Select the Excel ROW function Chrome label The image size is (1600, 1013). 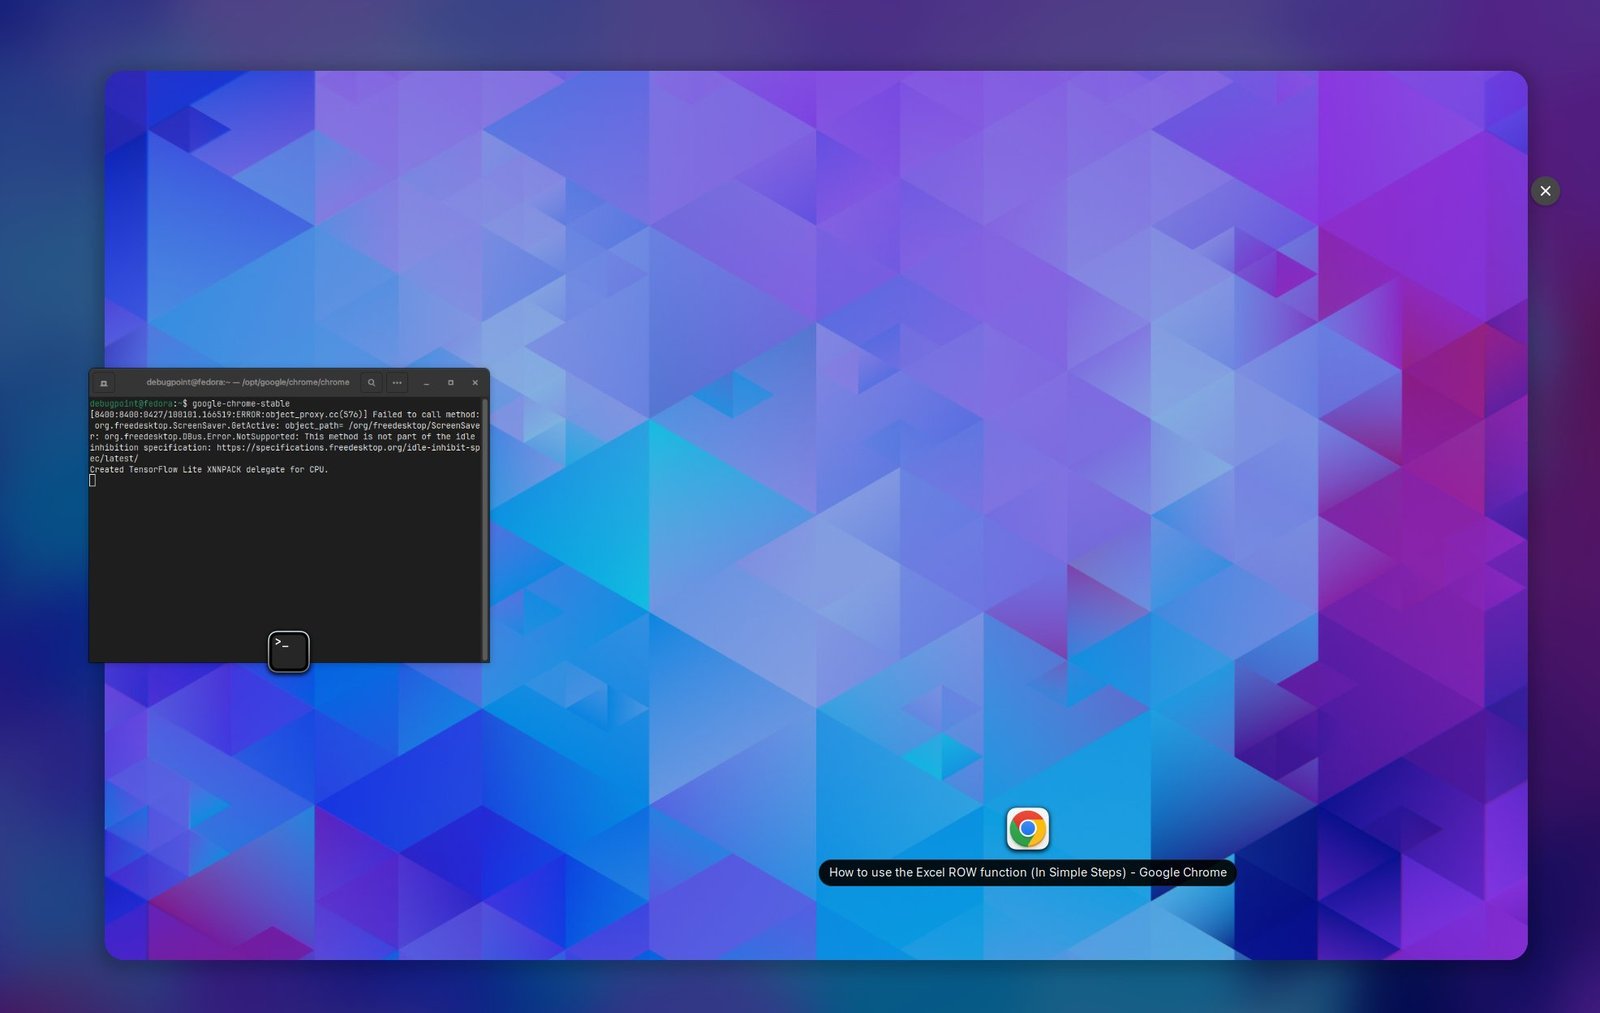[x=1027, y=872]
